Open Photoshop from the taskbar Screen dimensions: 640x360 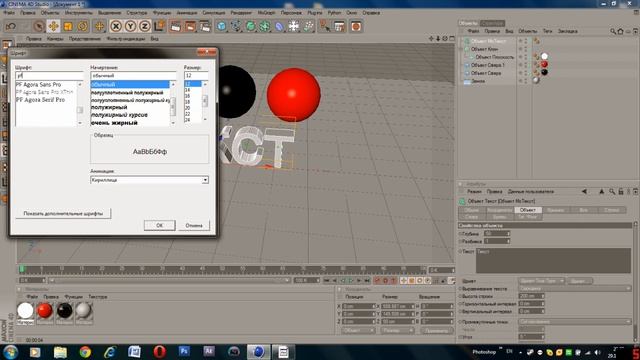click(184, 351)
